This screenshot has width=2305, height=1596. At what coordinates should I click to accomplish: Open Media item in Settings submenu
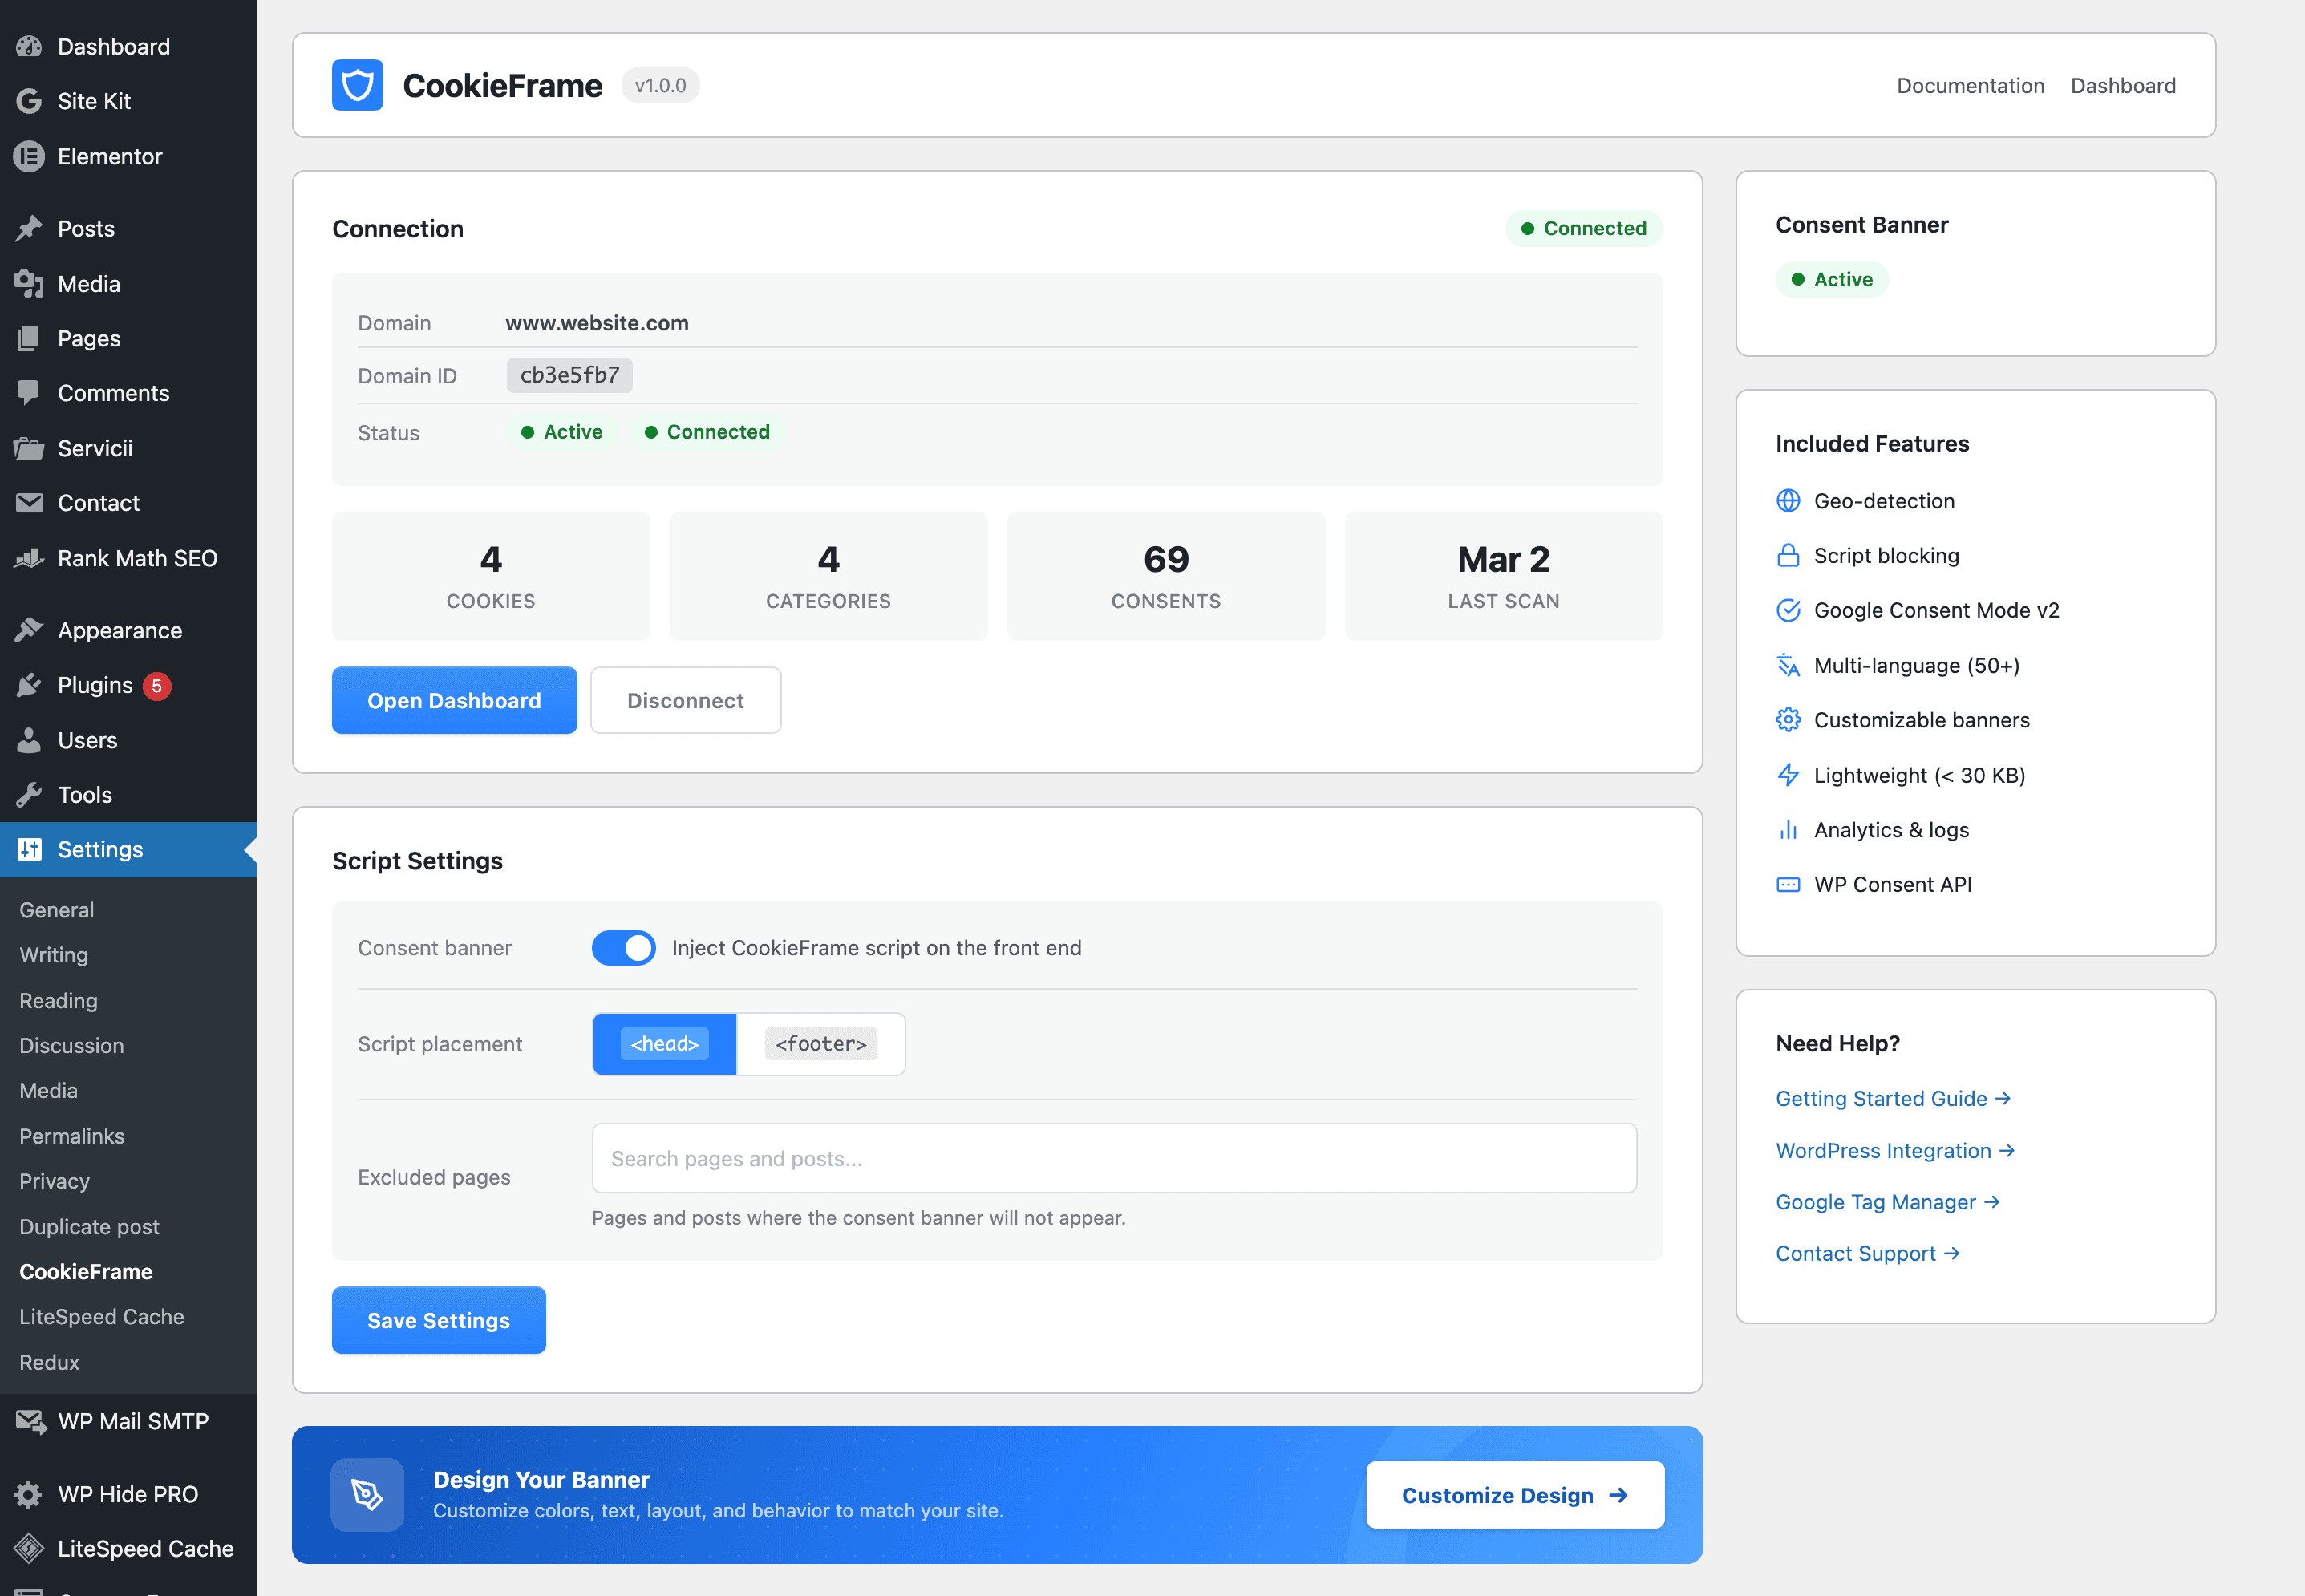48,1090
